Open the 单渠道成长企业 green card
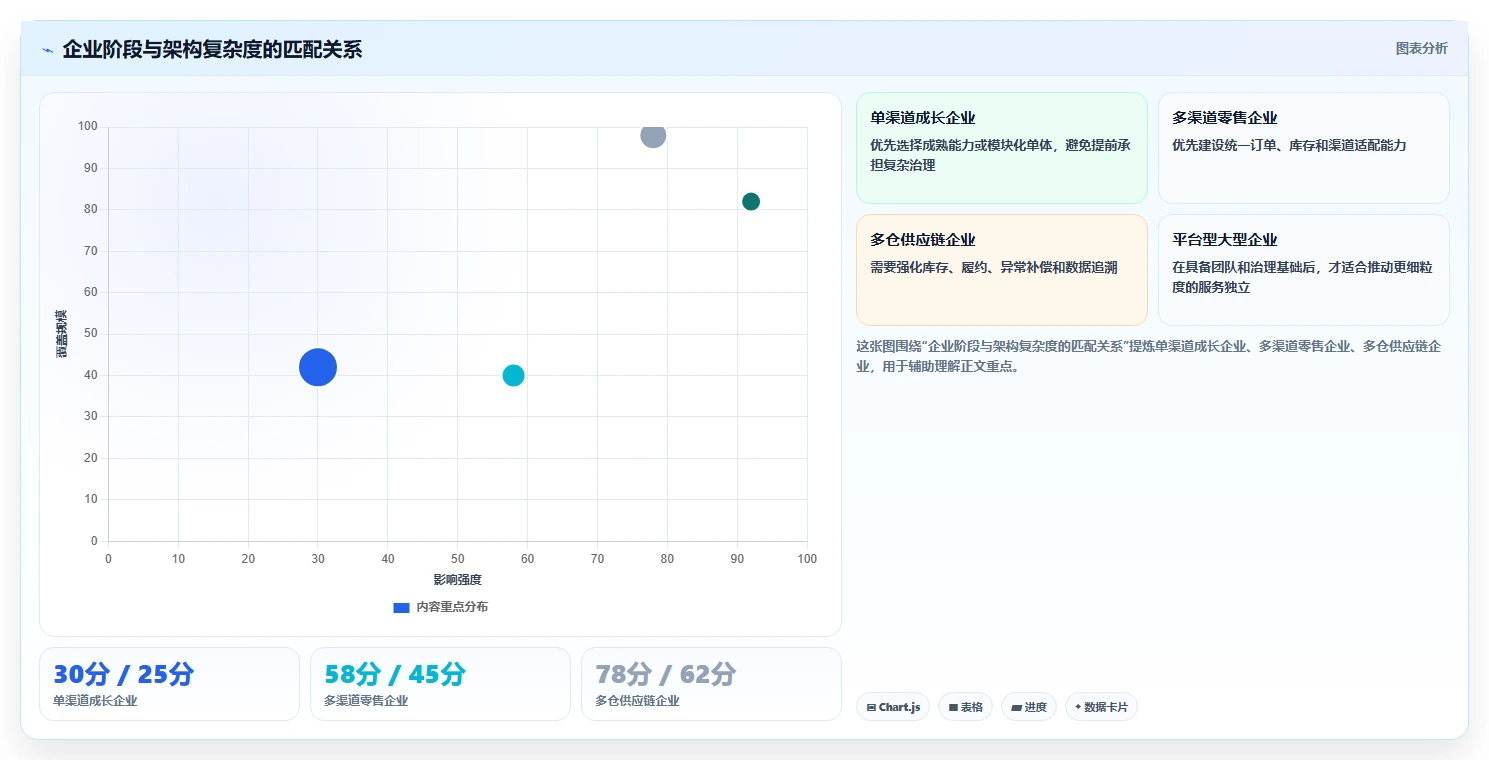Image resolution: width=1489 pixels, height=760 pixels. 1001,148
